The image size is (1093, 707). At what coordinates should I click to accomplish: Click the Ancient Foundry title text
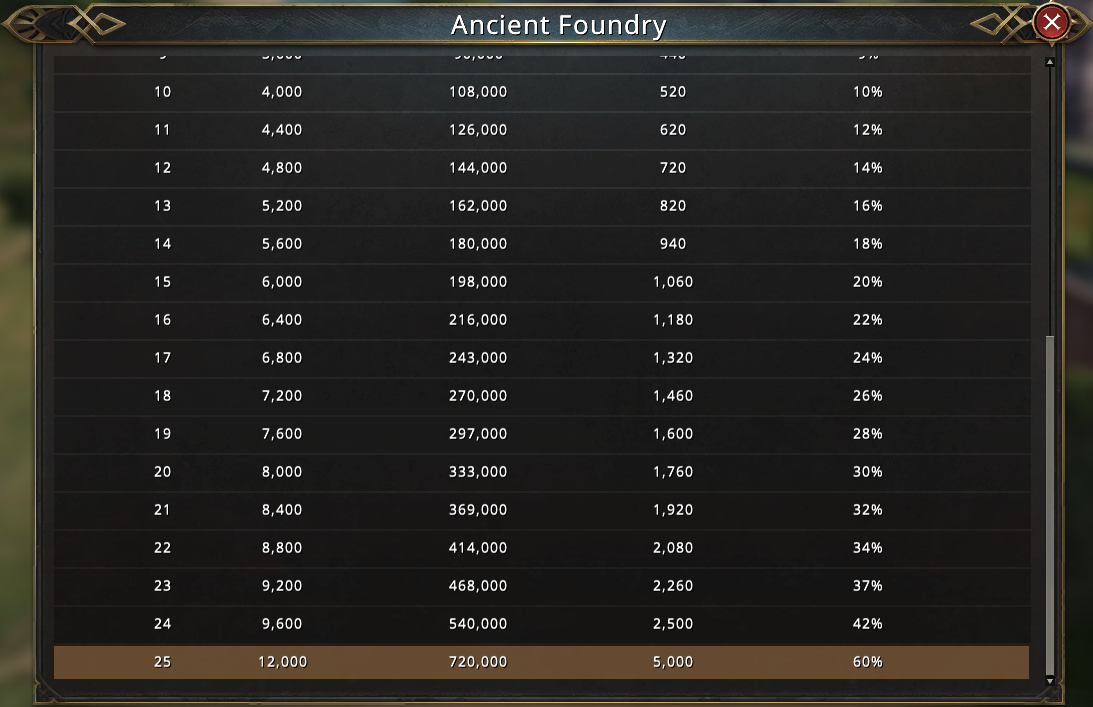click(x=558, y=25)
